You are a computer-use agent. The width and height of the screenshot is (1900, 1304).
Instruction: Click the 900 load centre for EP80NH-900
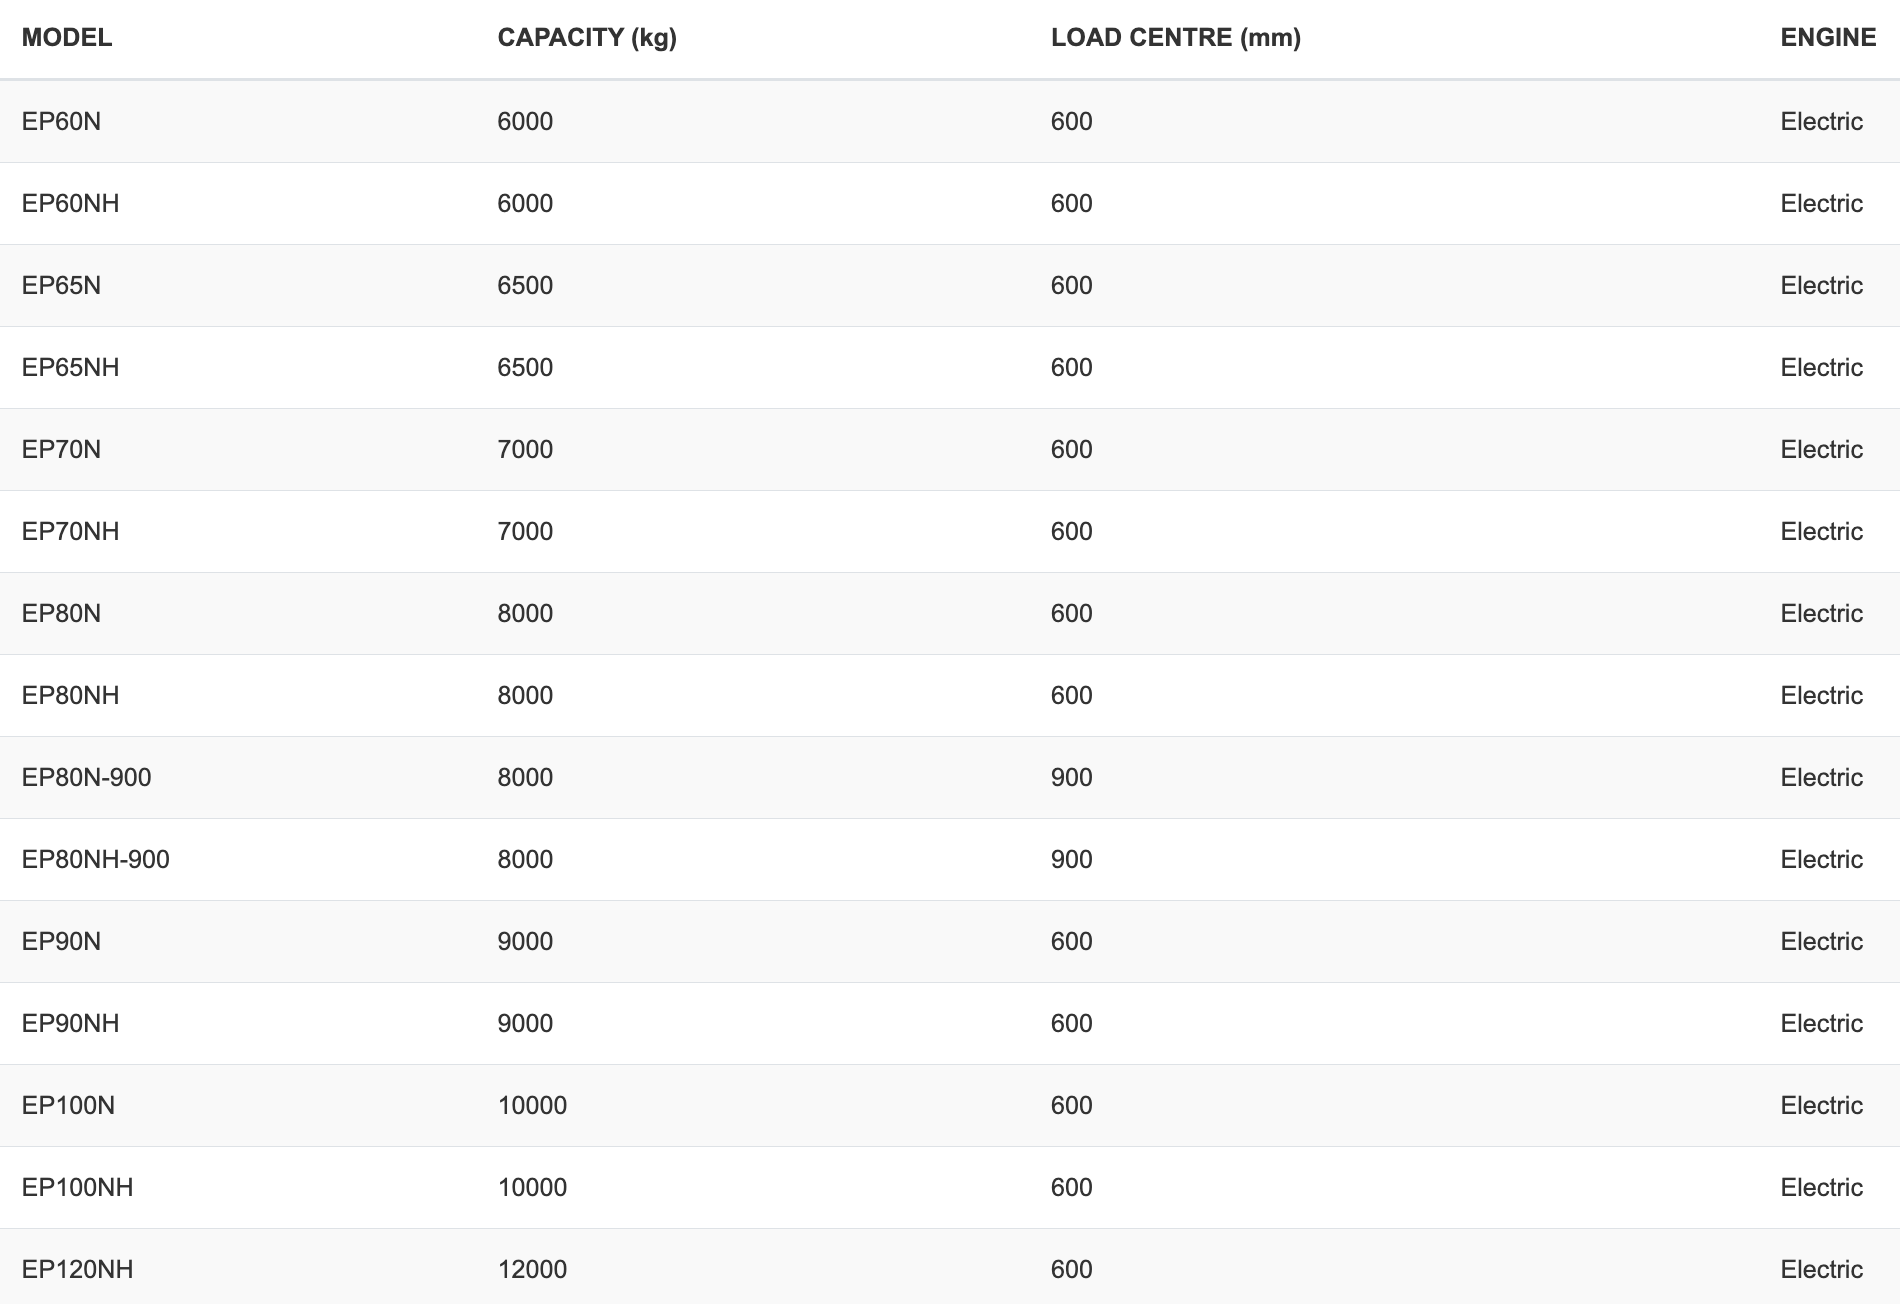coord(1071,860)
